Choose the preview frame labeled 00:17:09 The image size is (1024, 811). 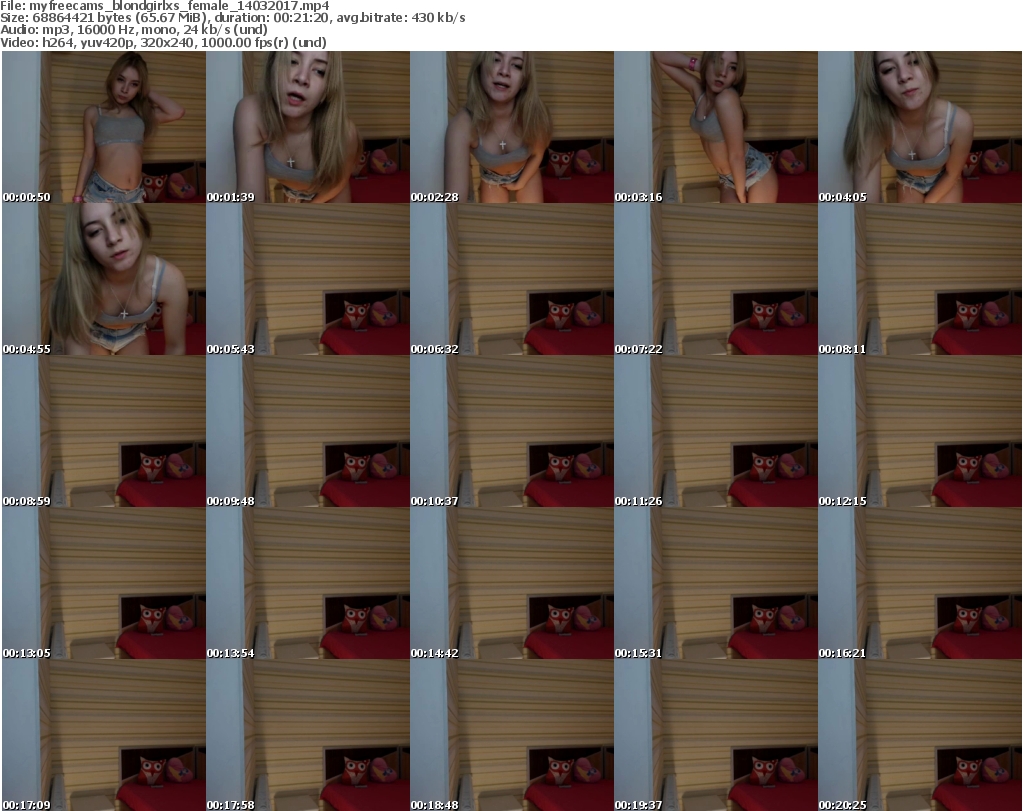(104, 735)
